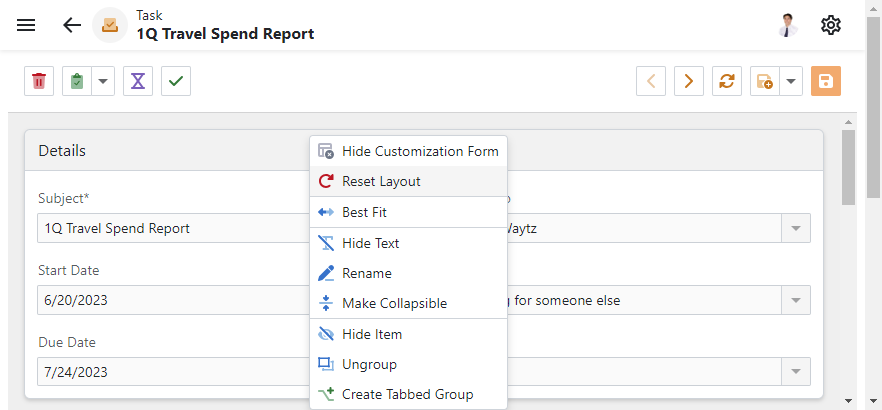Viewport: 882px width, 410px height.
Task: Click the orange Refresh icon
Action: point(727,81)
